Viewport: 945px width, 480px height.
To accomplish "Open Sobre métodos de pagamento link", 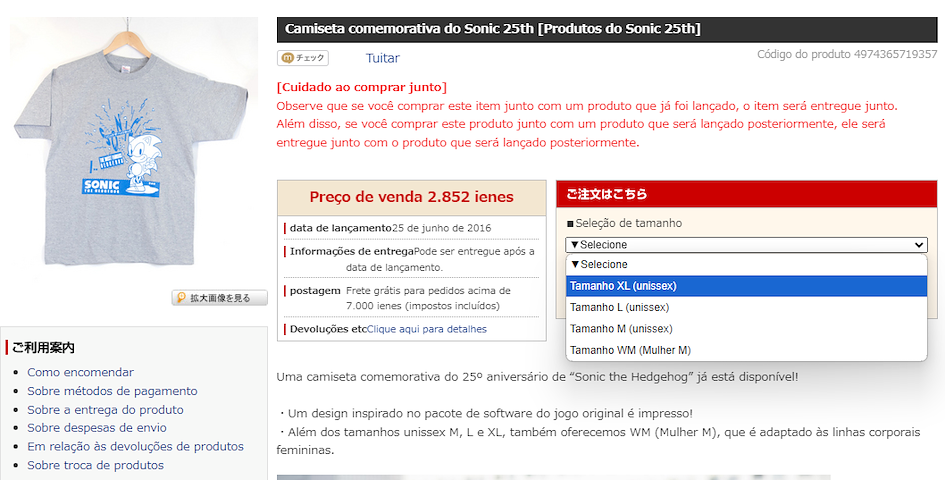I will click(112, 391).
